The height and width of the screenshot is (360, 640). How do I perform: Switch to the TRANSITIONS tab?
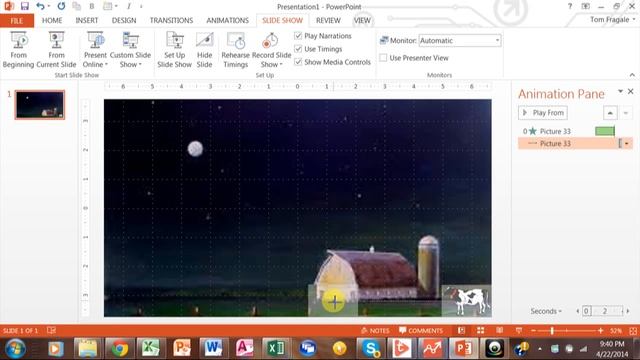(x=171, y=20)
